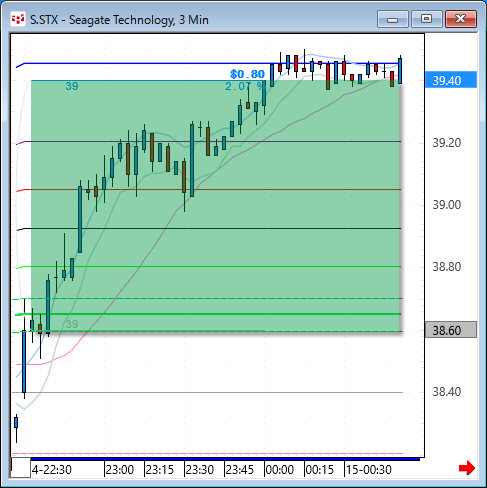This screenshot has width=487, height=488.
Task: Click the small box at time axis start
Action: coord(21,468)
